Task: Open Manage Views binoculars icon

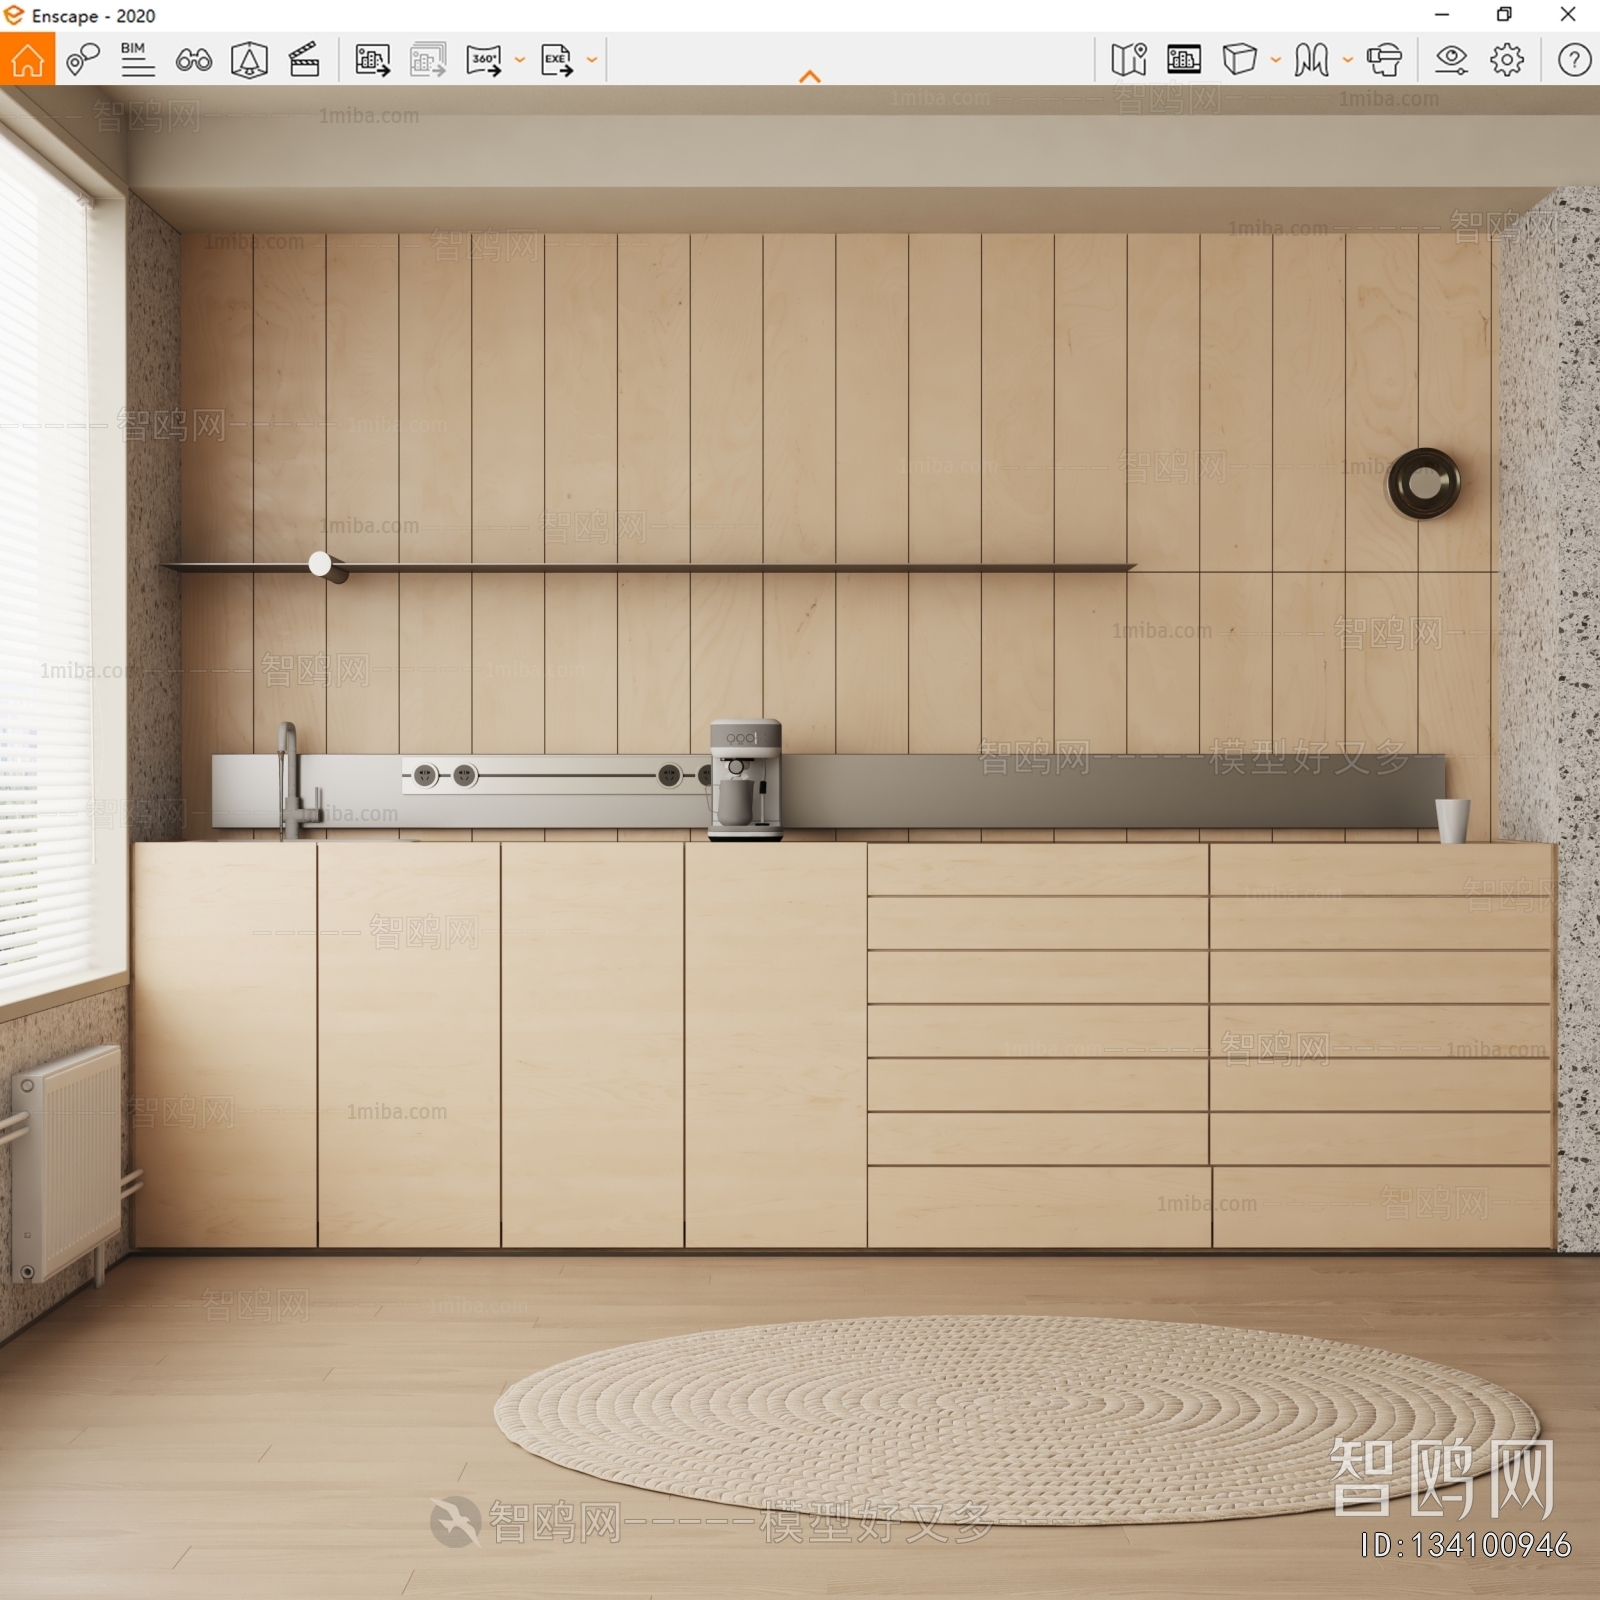Action: (x=193, y=60)
